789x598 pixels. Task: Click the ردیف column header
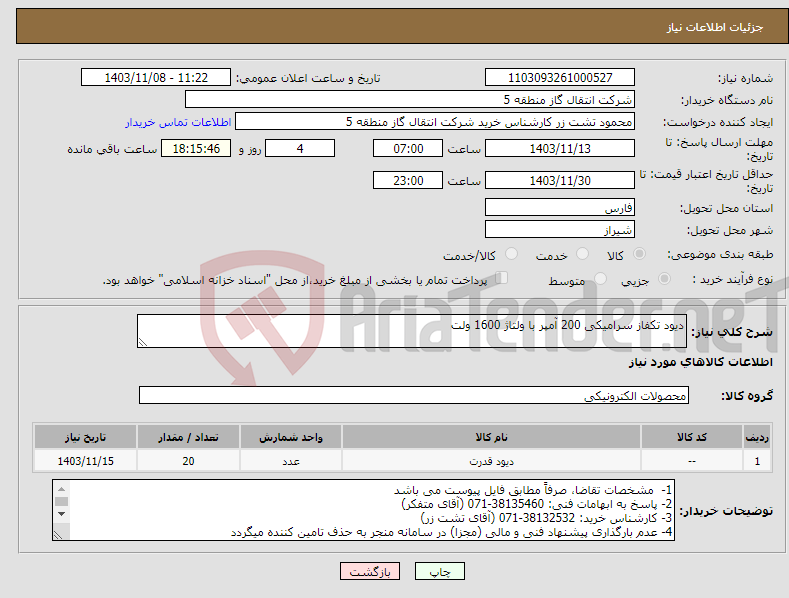tap(757, 437)
